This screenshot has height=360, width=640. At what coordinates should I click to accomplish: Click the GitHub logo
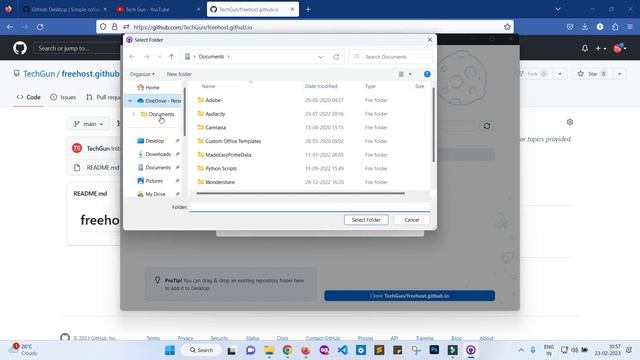pyautogui.click(x=20, y=48)
